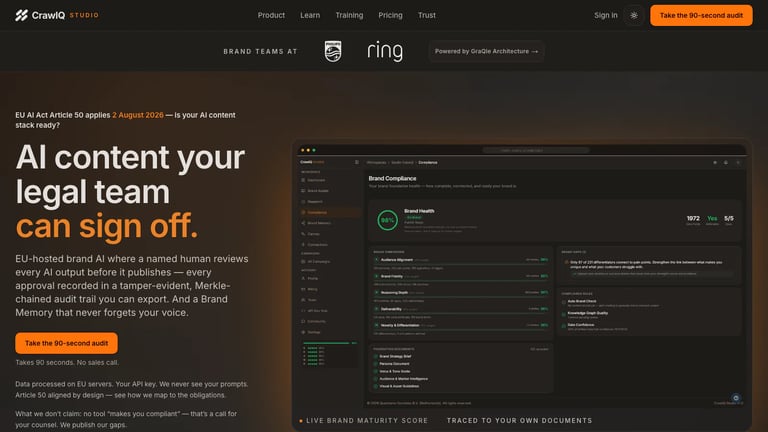Viewport: 768px width, 432px height.
Task: Click 'TRACED TO YOUR OWN DOCUMENTS' caption
Action: click(519, 420)
